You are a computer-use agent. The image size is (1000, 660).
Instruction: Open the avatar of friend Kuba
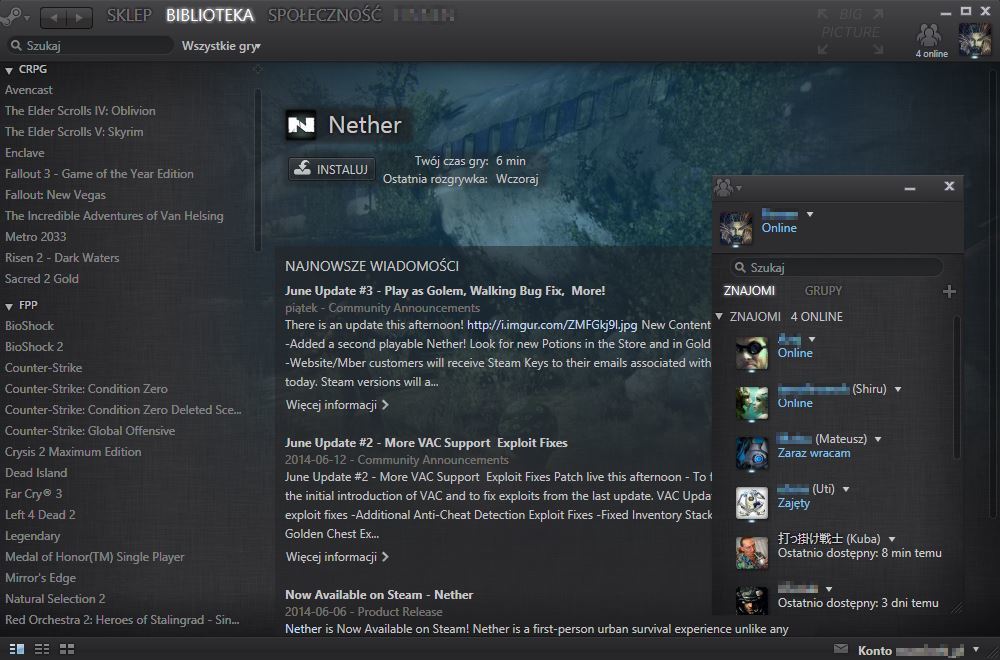tap(752, 553)
